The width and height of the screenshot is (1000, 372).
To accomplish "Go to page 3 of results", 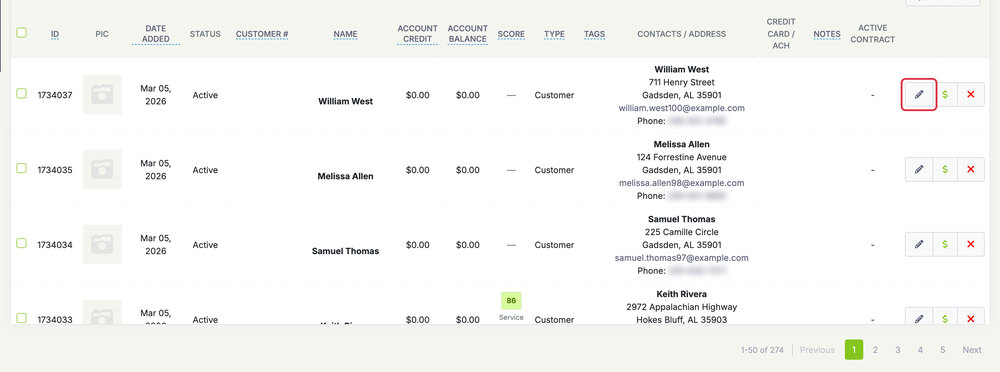I will click(x=897, y=350).
